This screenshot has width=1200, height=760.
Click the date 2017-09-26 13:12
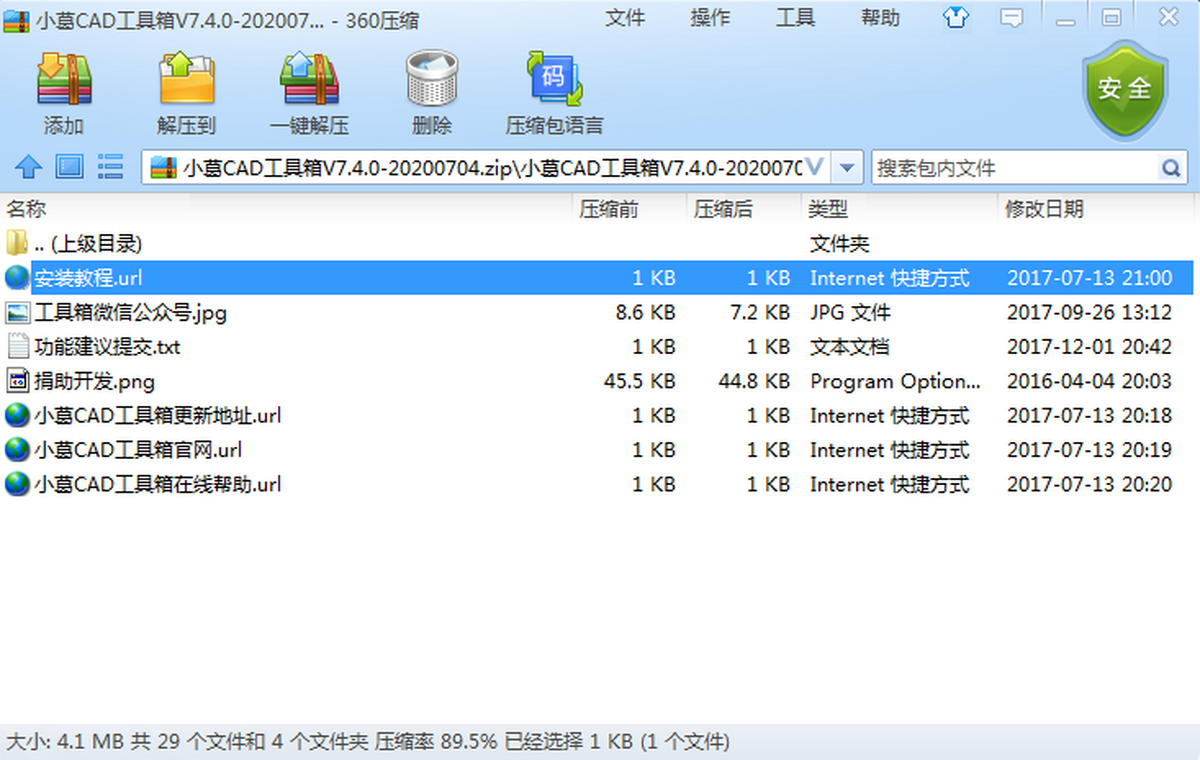point(1089,313)
